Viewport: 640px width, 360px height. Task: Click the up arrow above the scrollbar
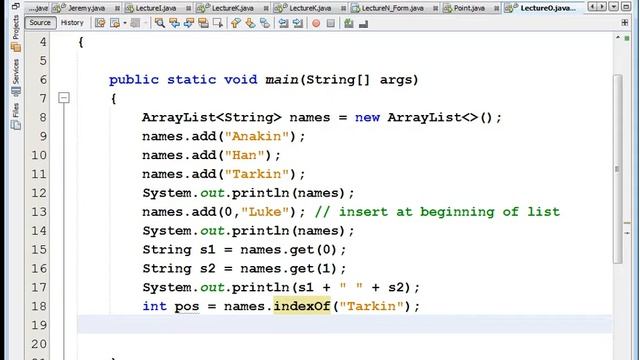point(618,38)
